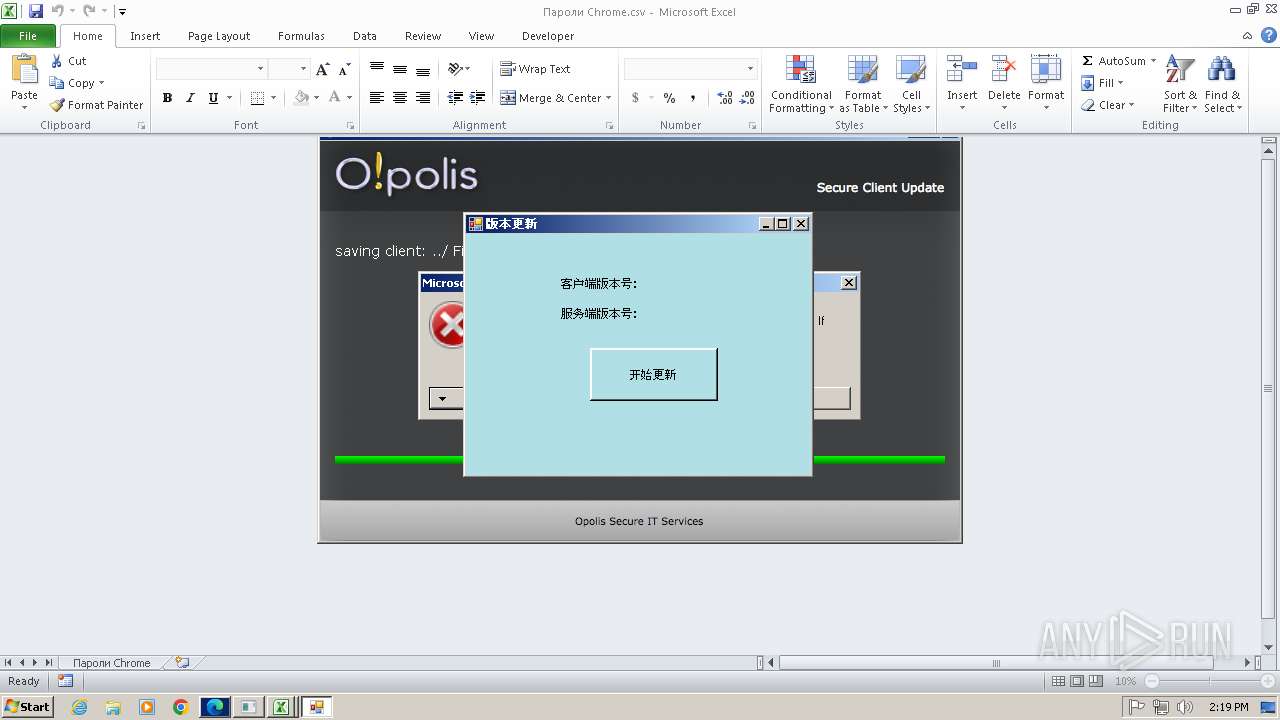Align text to the top

[x=377, y=69]
